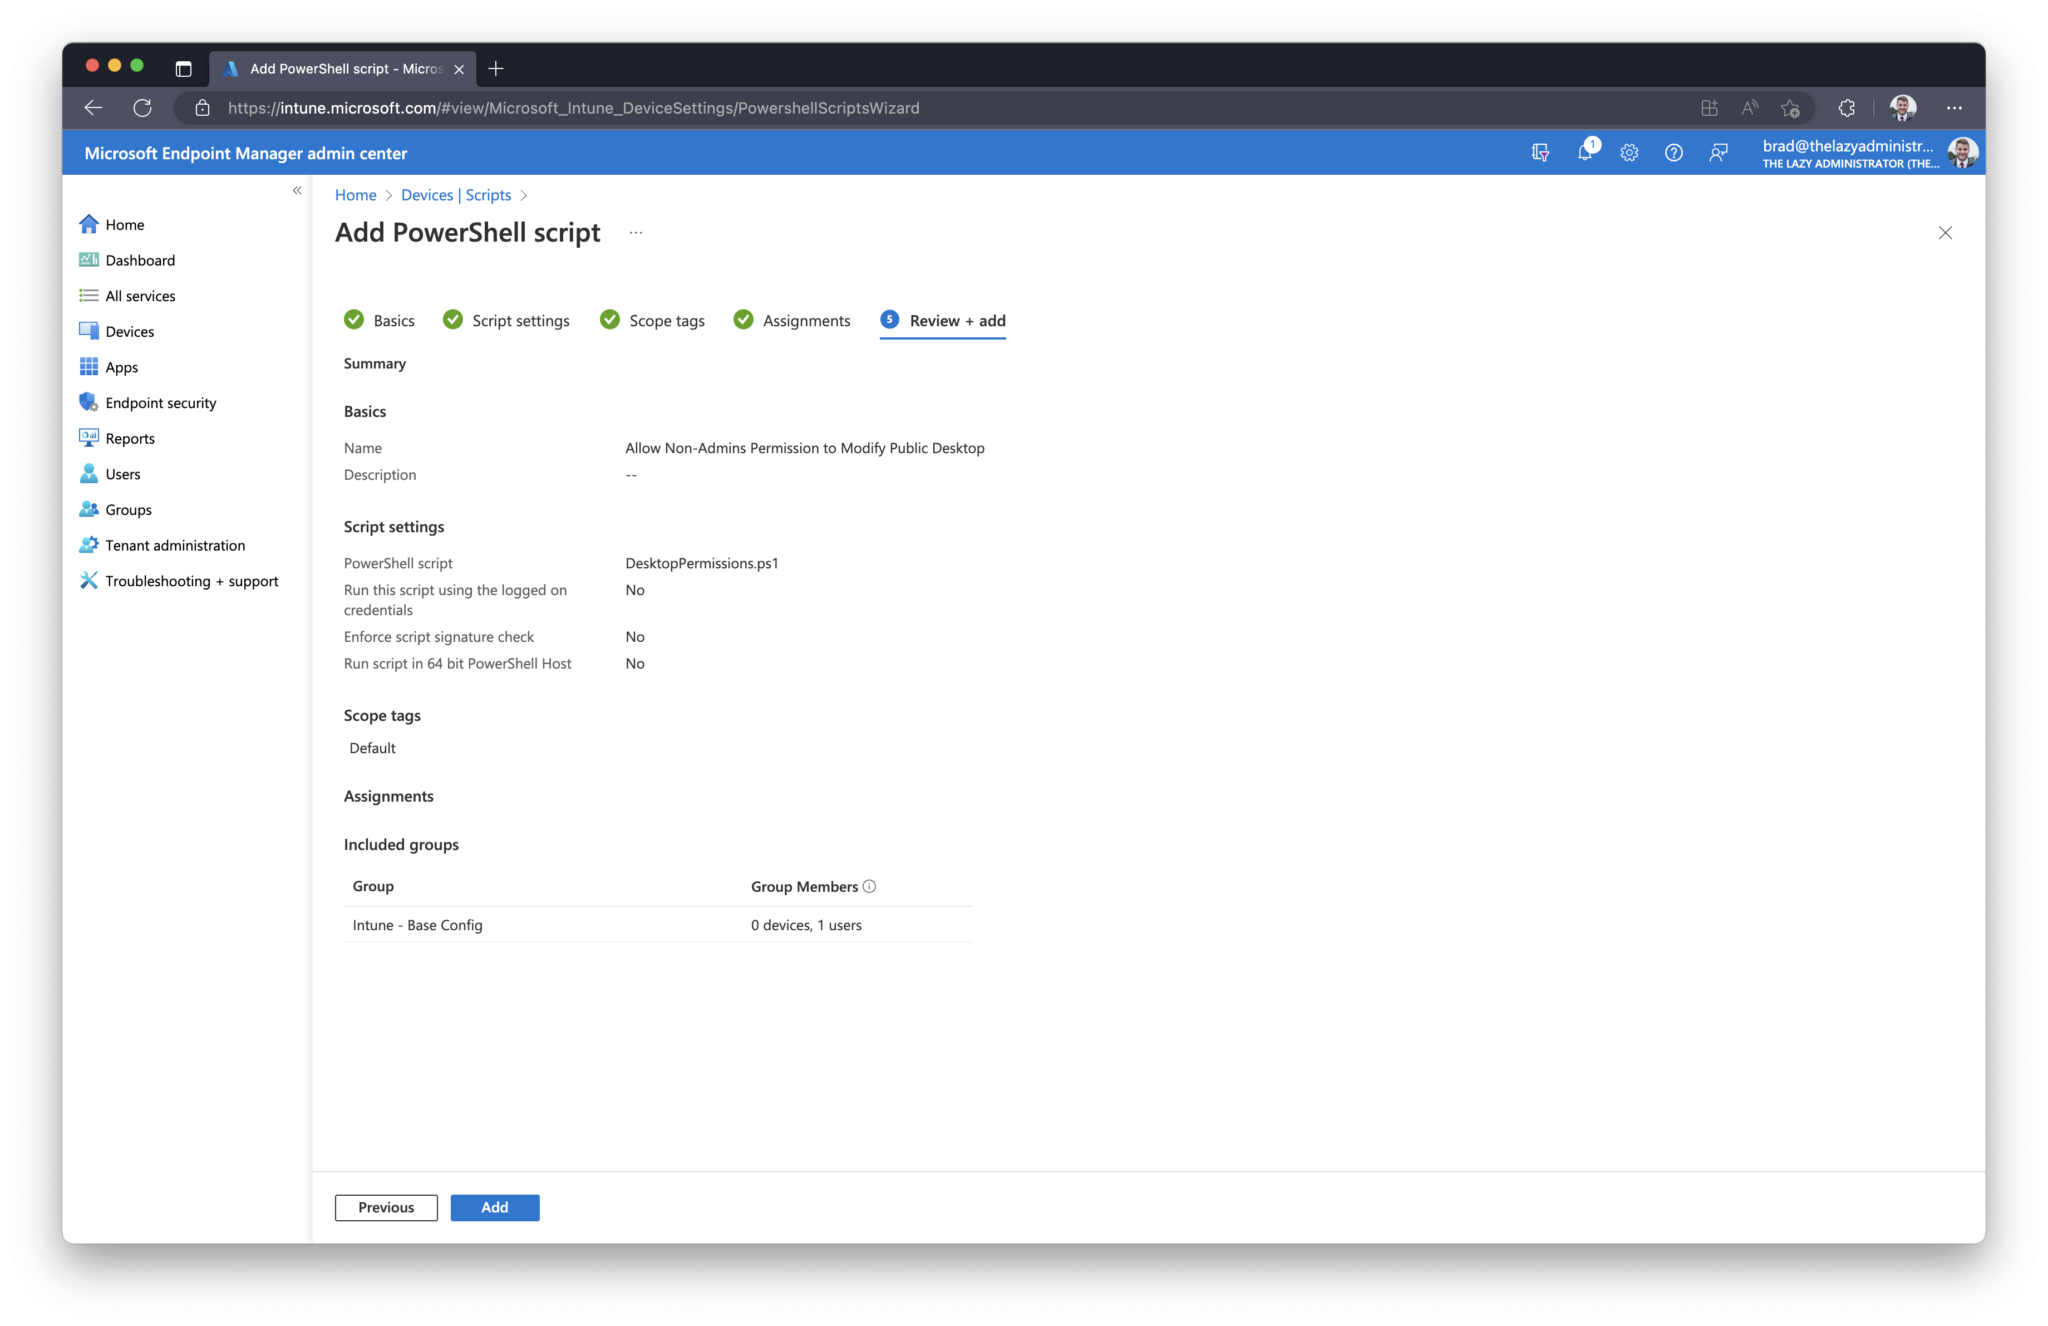Reload the page
The height and width of the screenshot is (1326, 2048).
tap(142, 108)
